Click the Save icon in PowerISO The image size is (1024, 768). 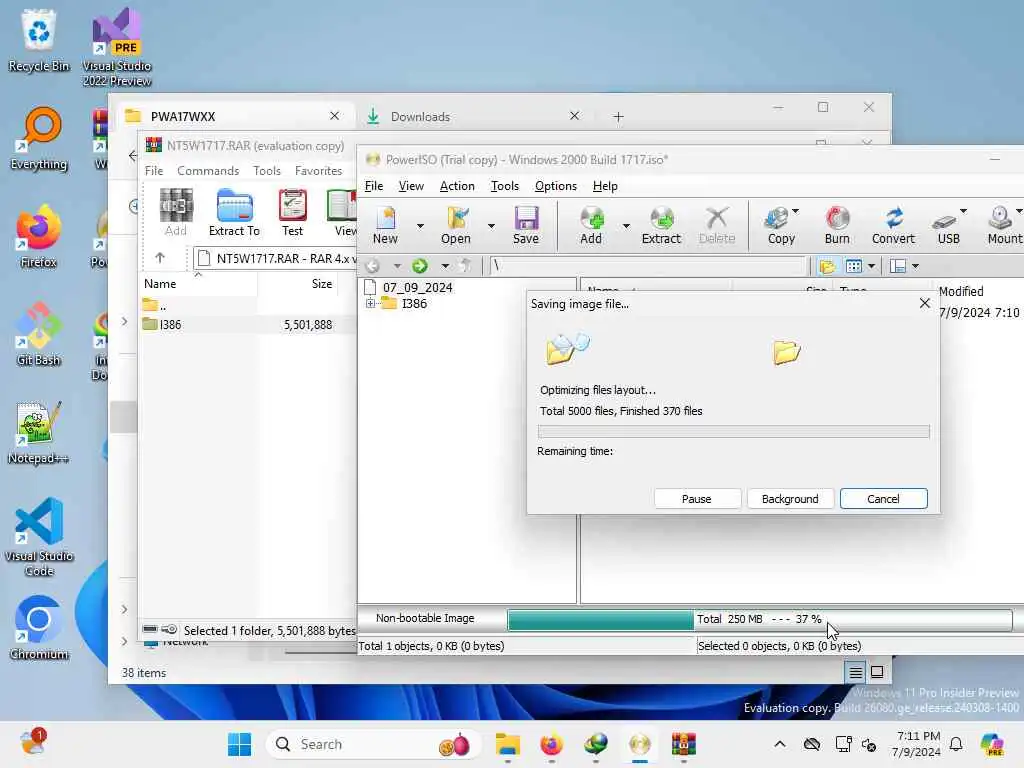pyautogui.click(x=526, y=225)
